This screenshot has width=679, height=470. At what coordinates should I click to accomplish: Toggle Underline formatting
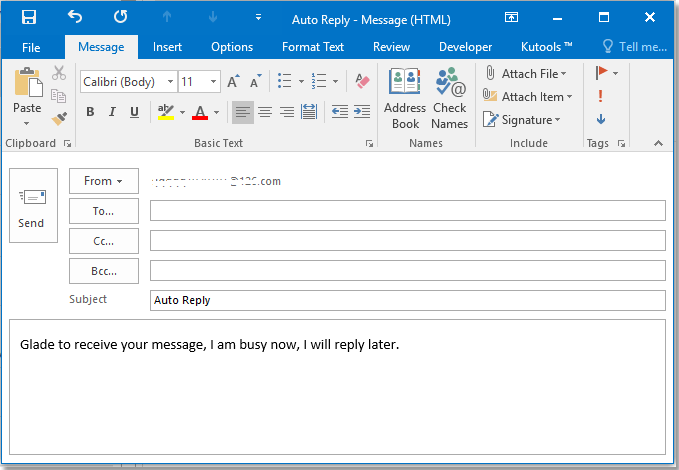[134, 112]
